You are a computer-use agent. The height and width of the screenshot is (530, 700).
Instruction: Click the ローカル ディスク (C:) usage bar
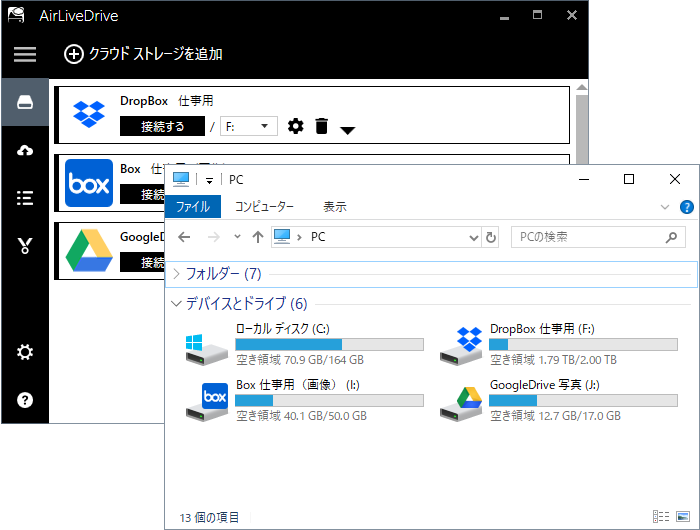click(x=329, y=344)
